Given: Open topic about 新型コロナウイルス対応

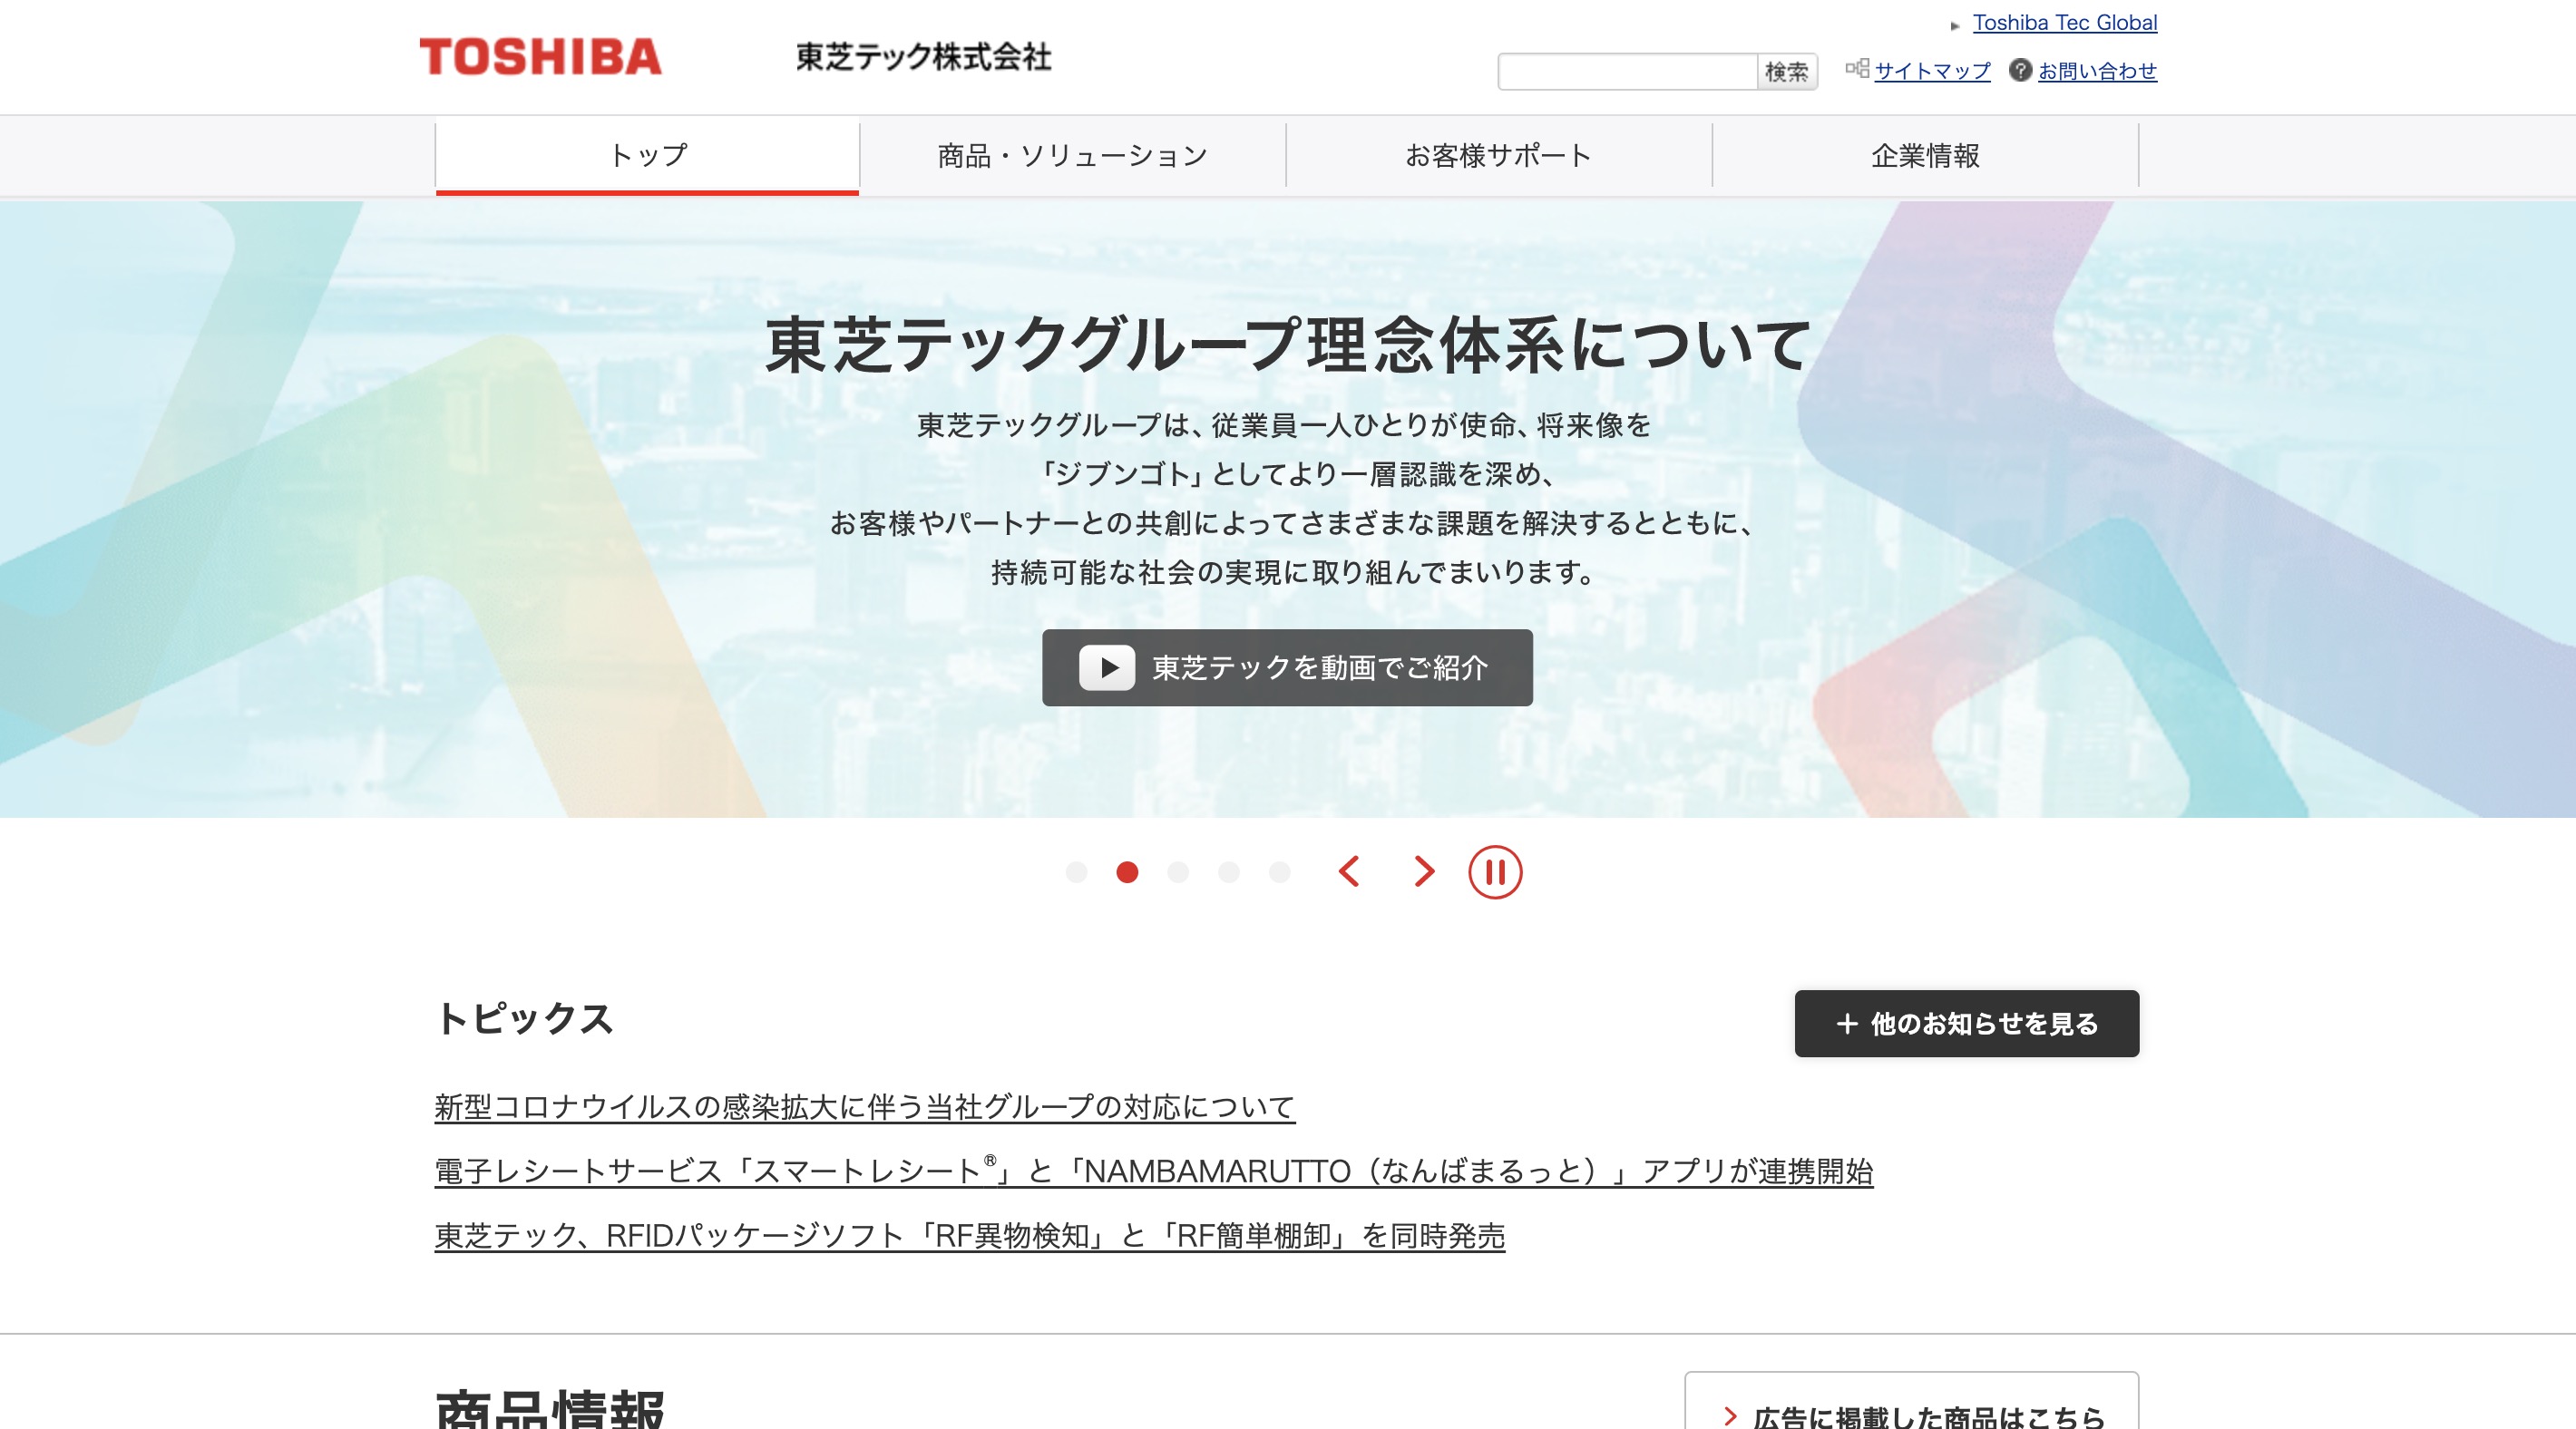Looking at the screenshot, I should pyautogui.click(x=864, y=1107).
